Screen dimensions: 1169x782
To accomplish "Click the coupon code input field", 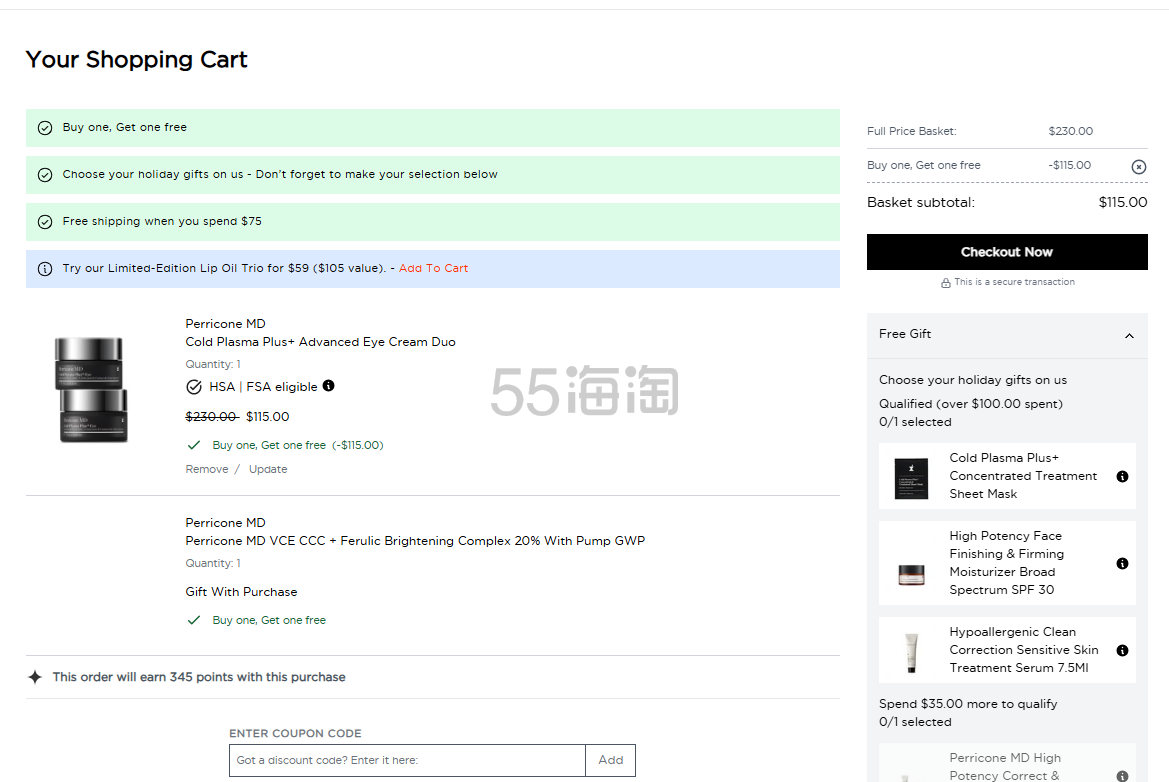I will 407,760.
